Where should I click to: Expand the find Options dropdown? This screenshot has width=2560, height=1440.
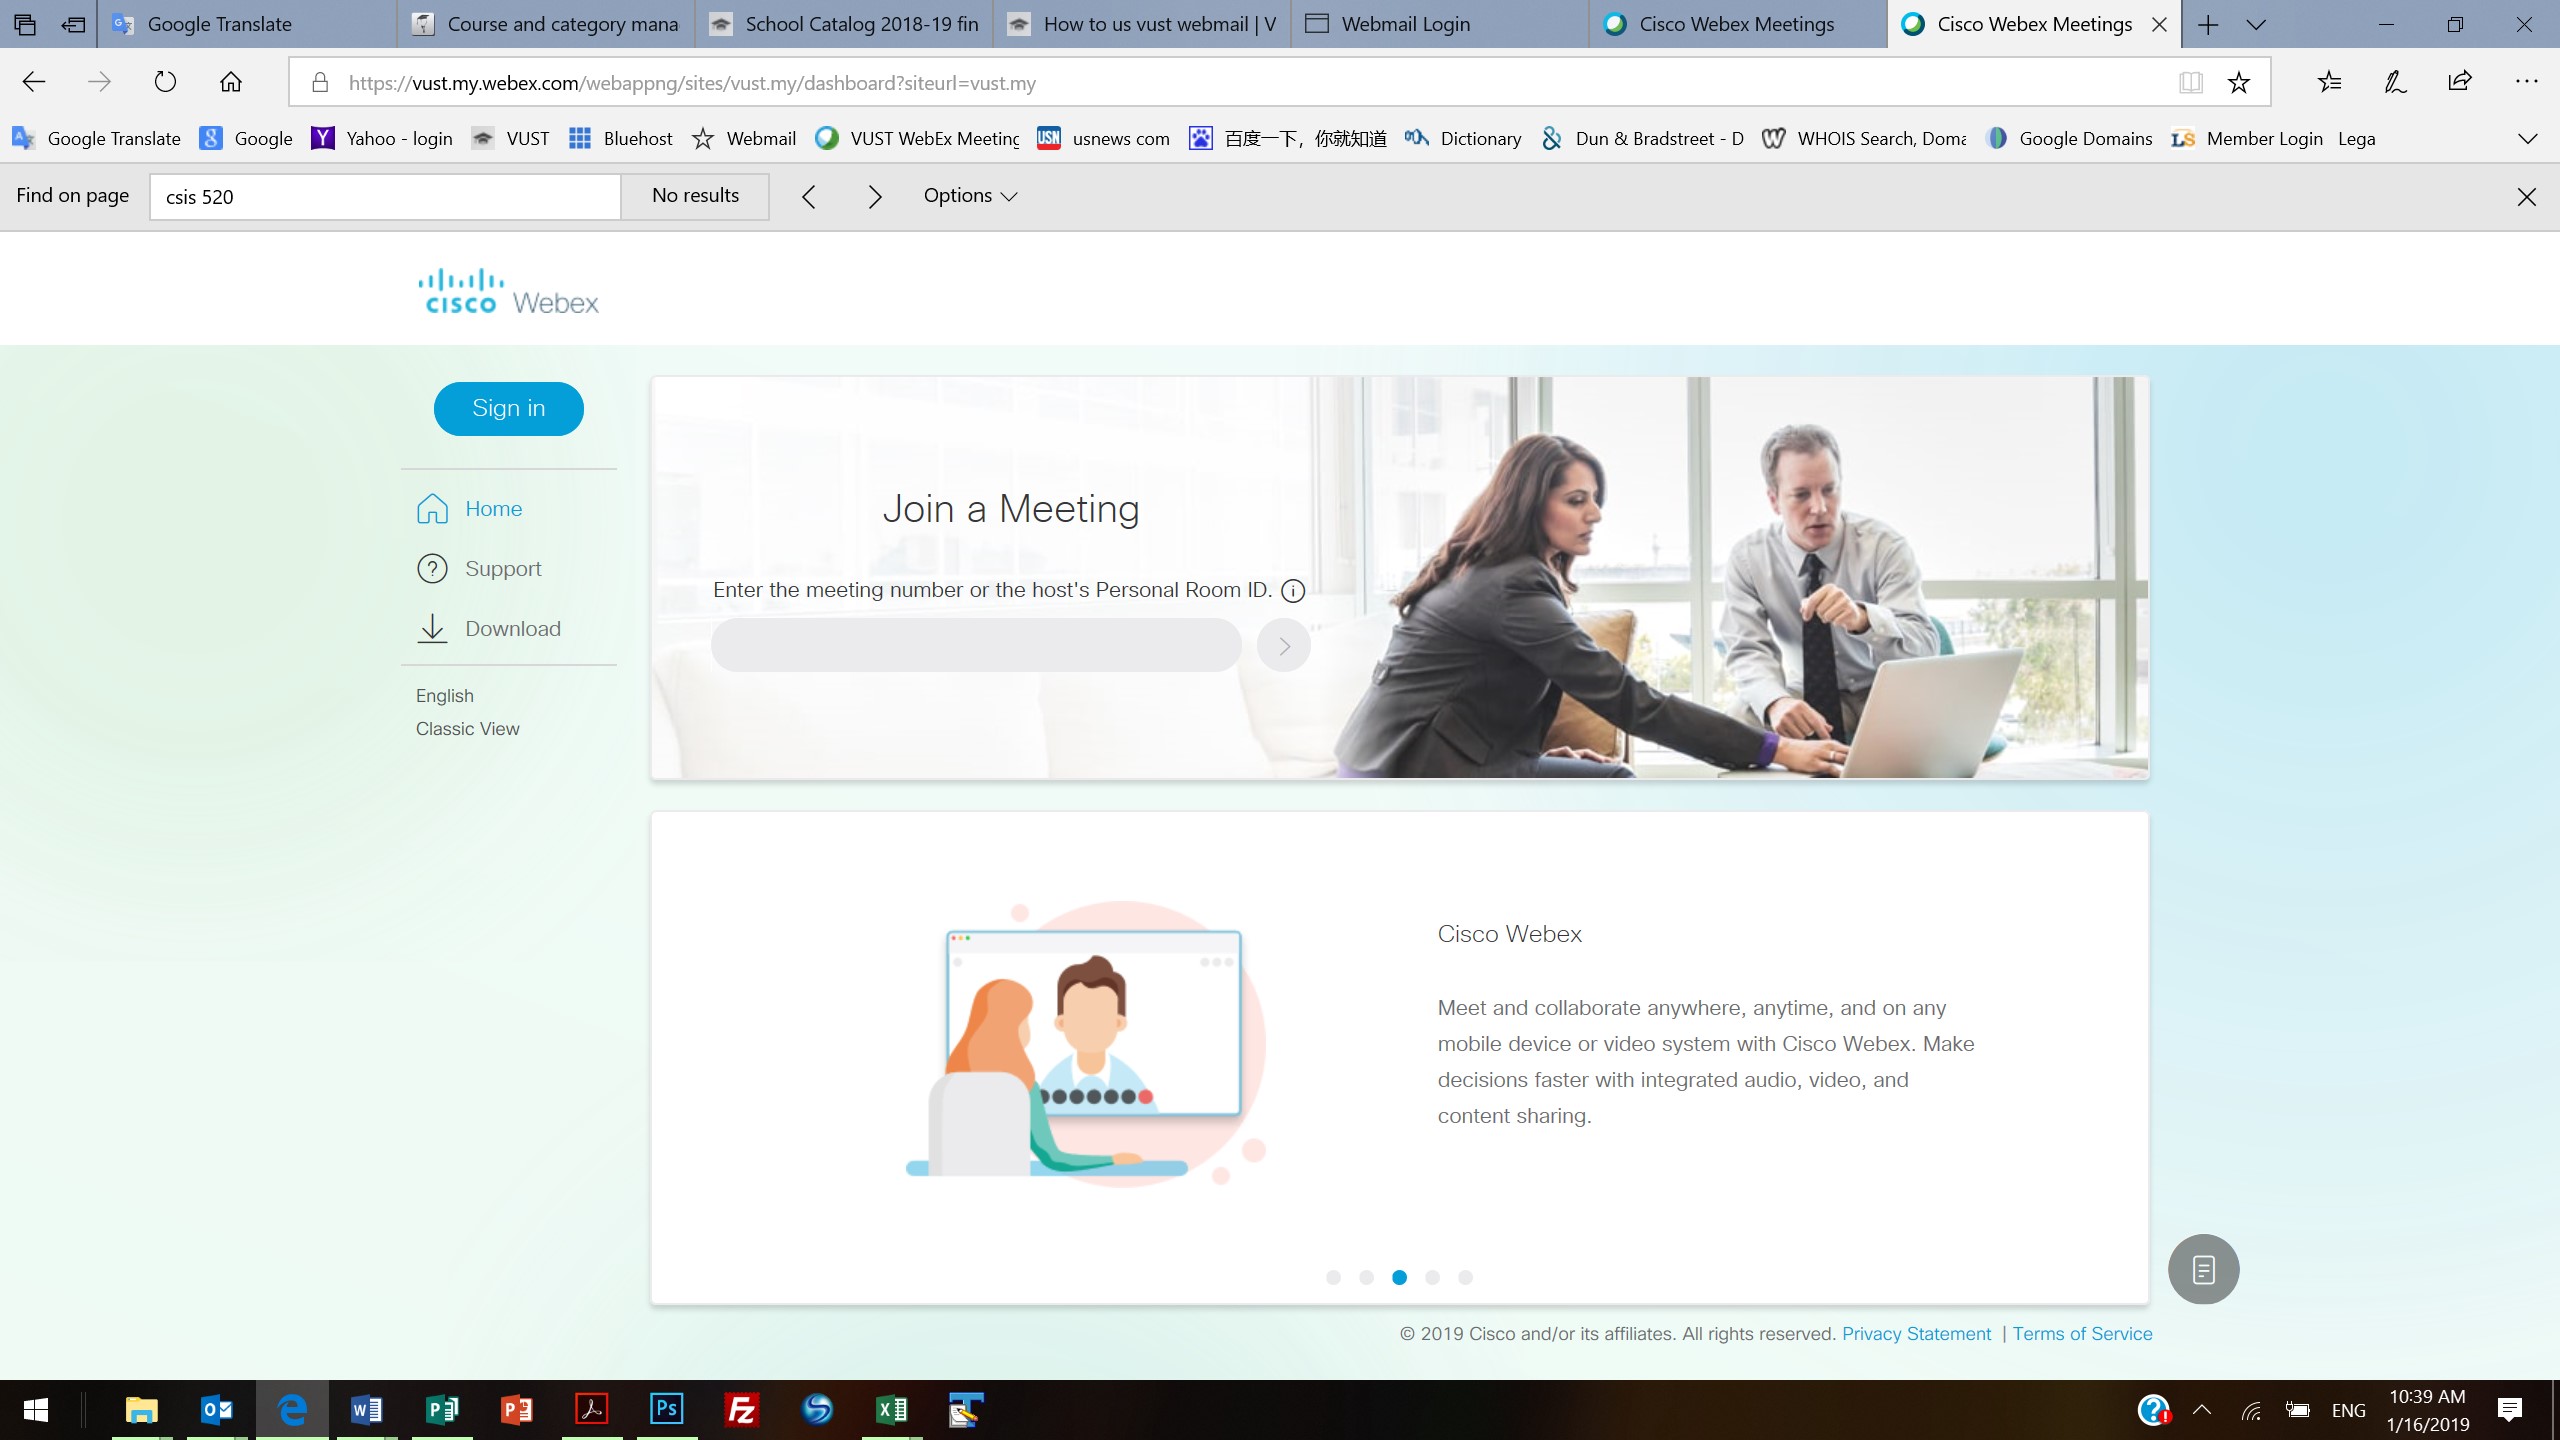[970, 196]
